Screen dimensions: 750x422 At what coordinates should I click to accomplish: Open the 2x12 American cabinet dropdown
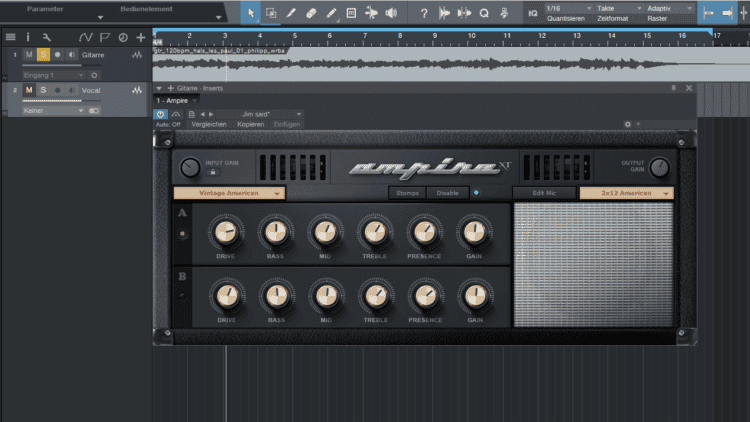pos(626,192)
